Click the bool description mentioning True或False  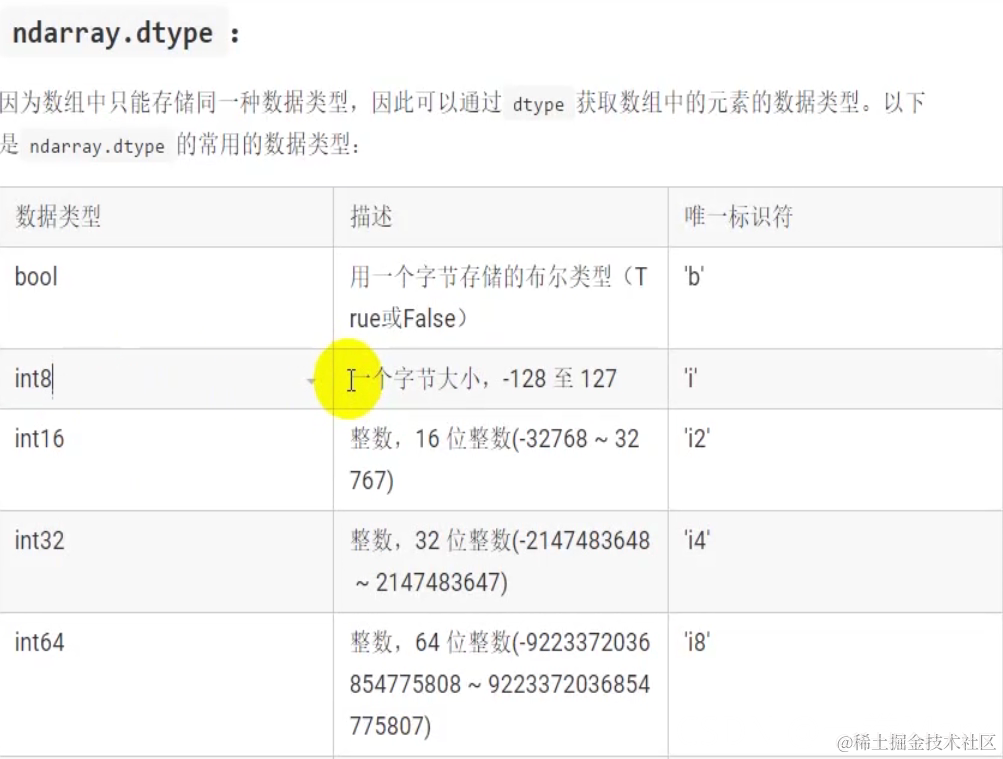pos(499,297)
